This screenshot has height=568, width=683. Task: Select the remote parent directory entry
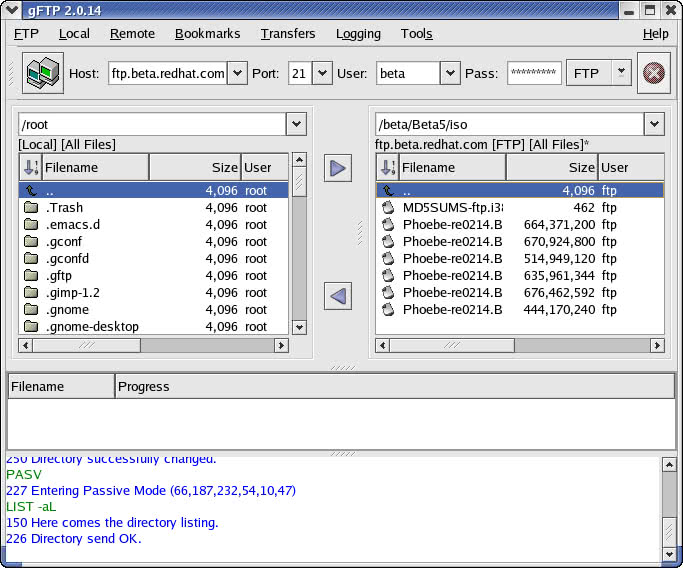pos(520,190)
